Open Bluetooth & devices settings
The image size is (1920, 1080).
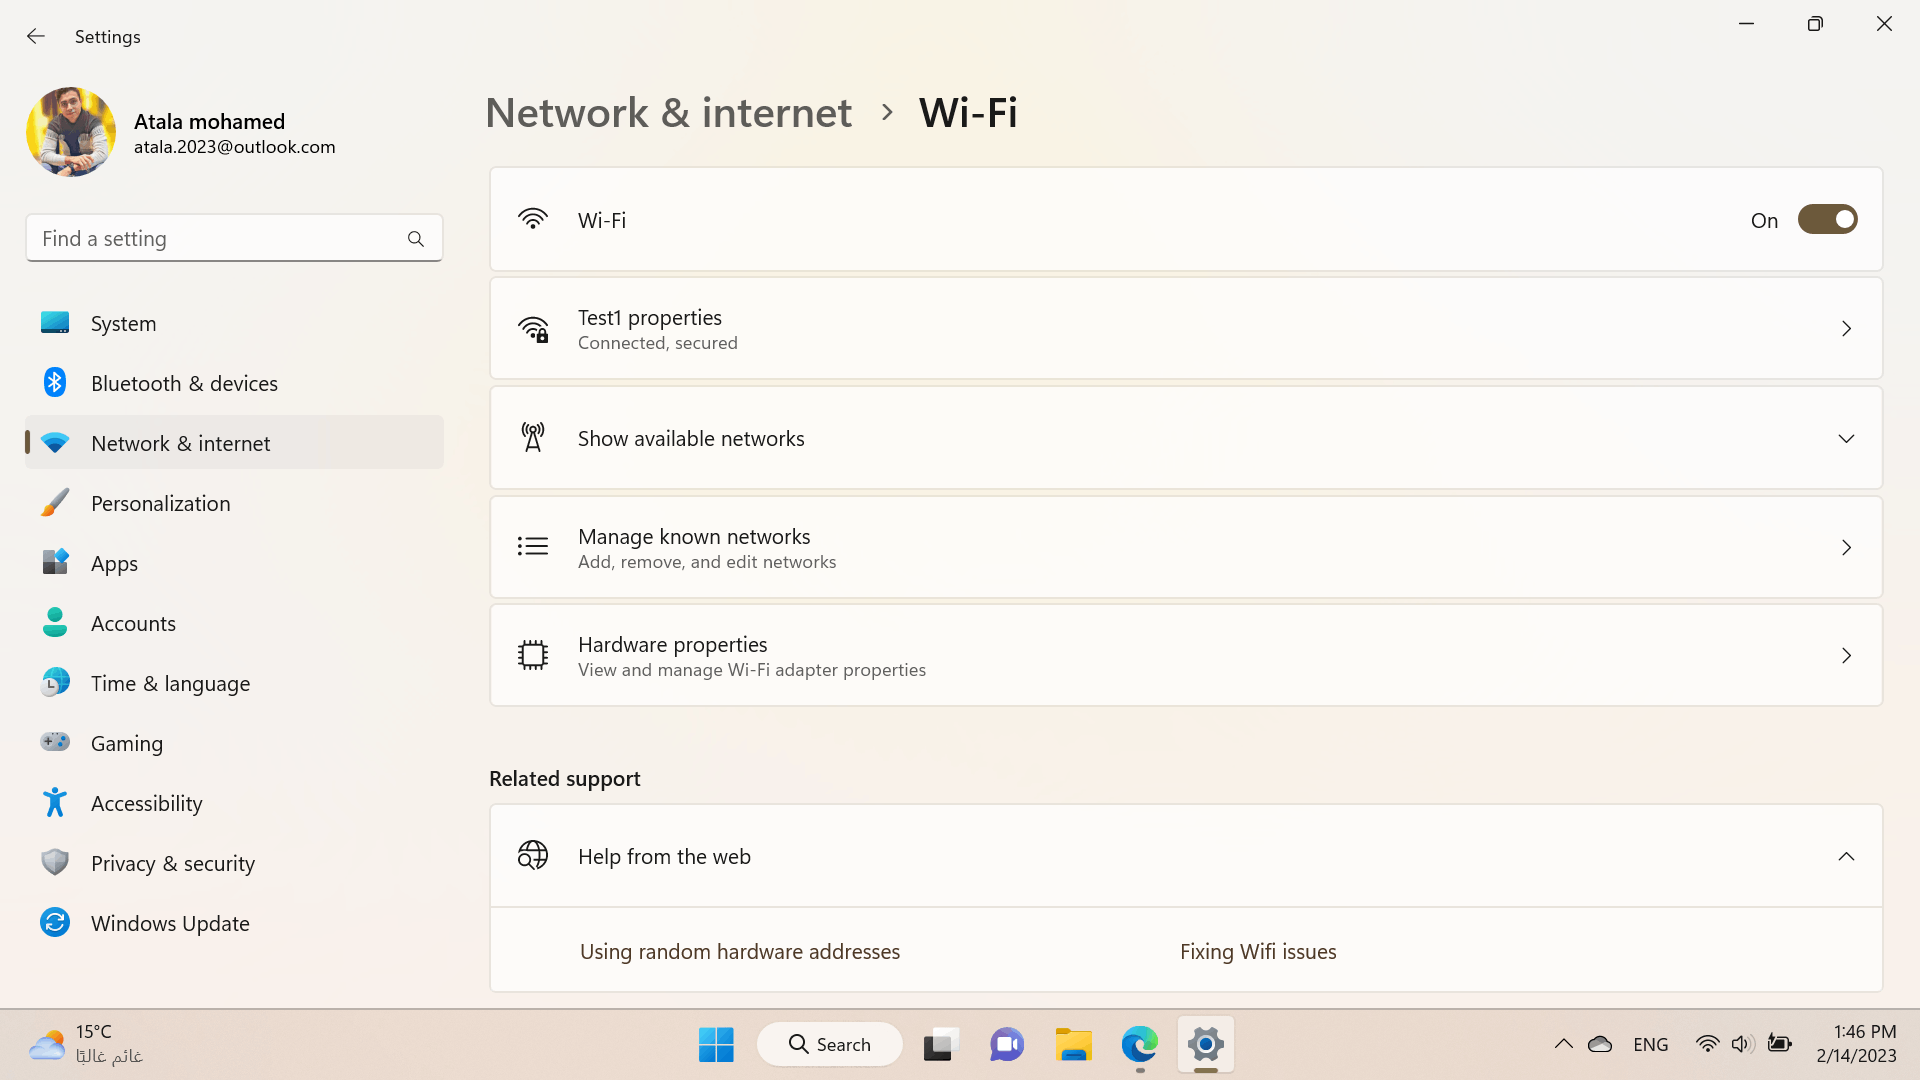pyautogui.click(x=184, y=384)
